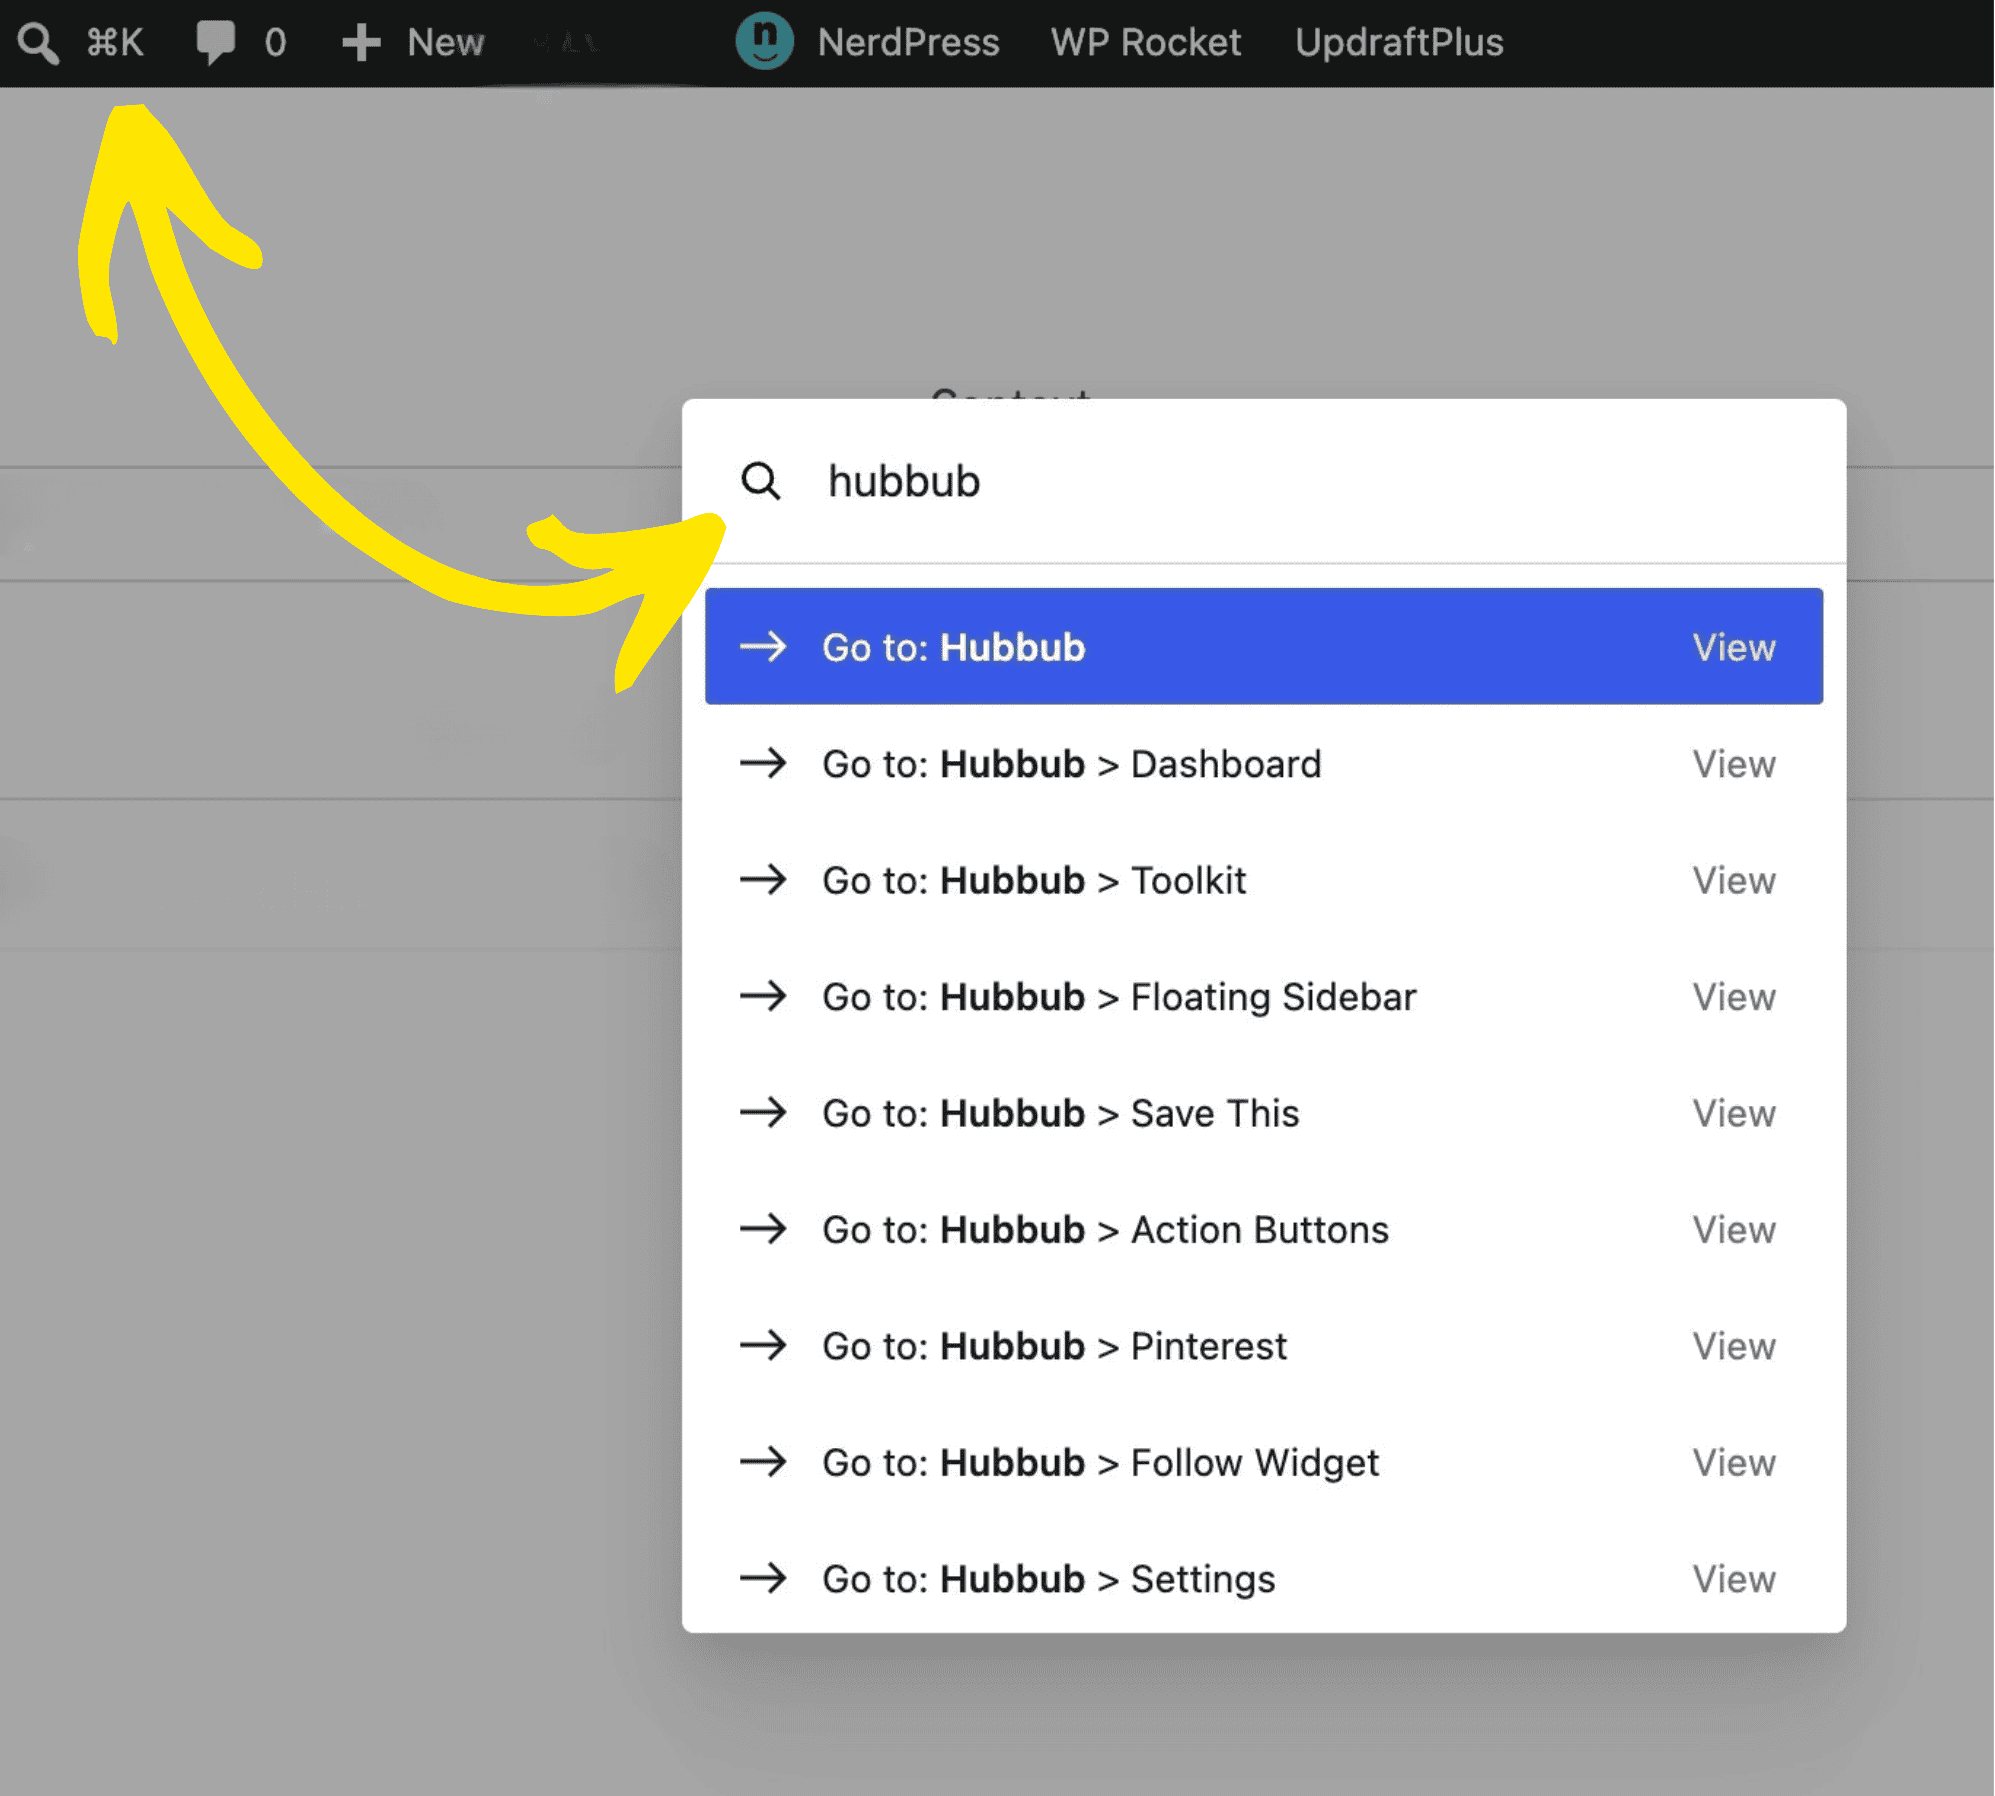Click View on the Follow Widget row

pos(1734,1463)
